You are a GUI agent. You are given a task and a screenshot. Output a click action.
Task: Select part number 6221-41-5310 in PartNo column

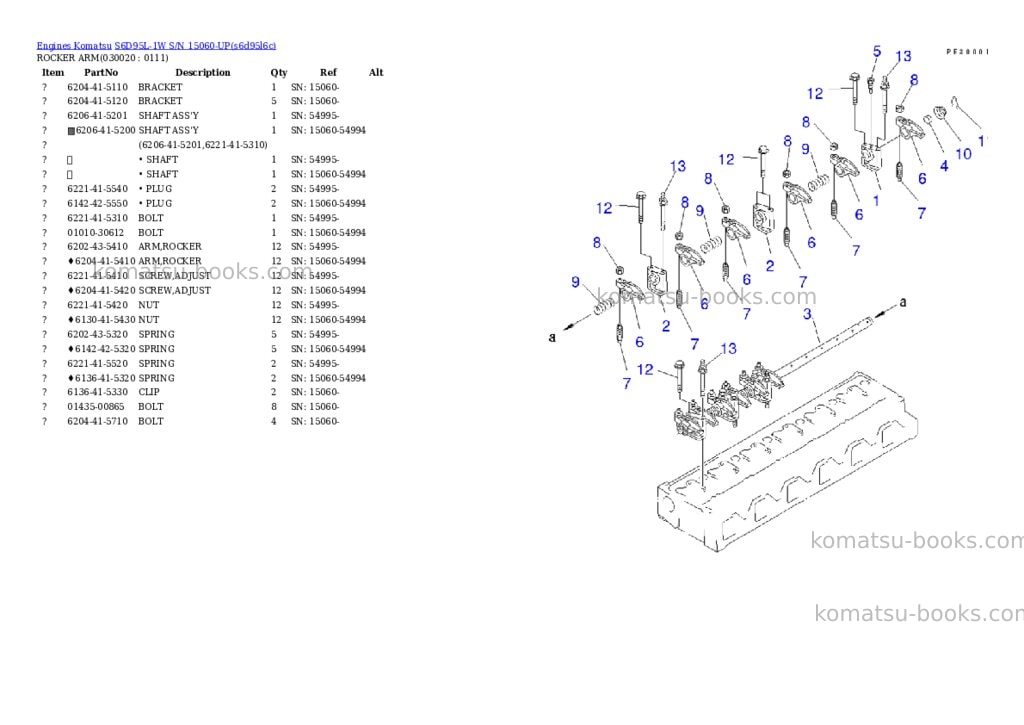click(x=97, y=218)
